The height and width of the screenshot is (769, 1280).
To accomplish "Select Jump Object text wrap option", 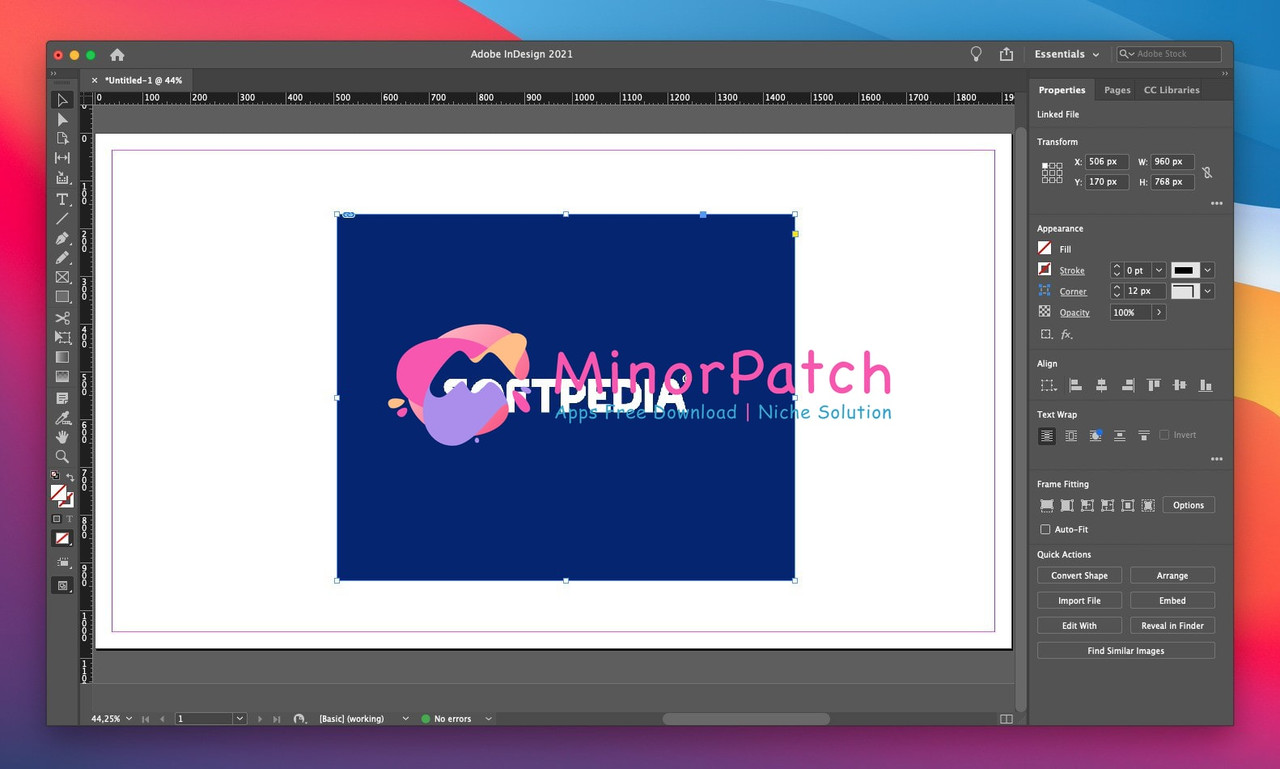I will click(x=1119, y=436).
